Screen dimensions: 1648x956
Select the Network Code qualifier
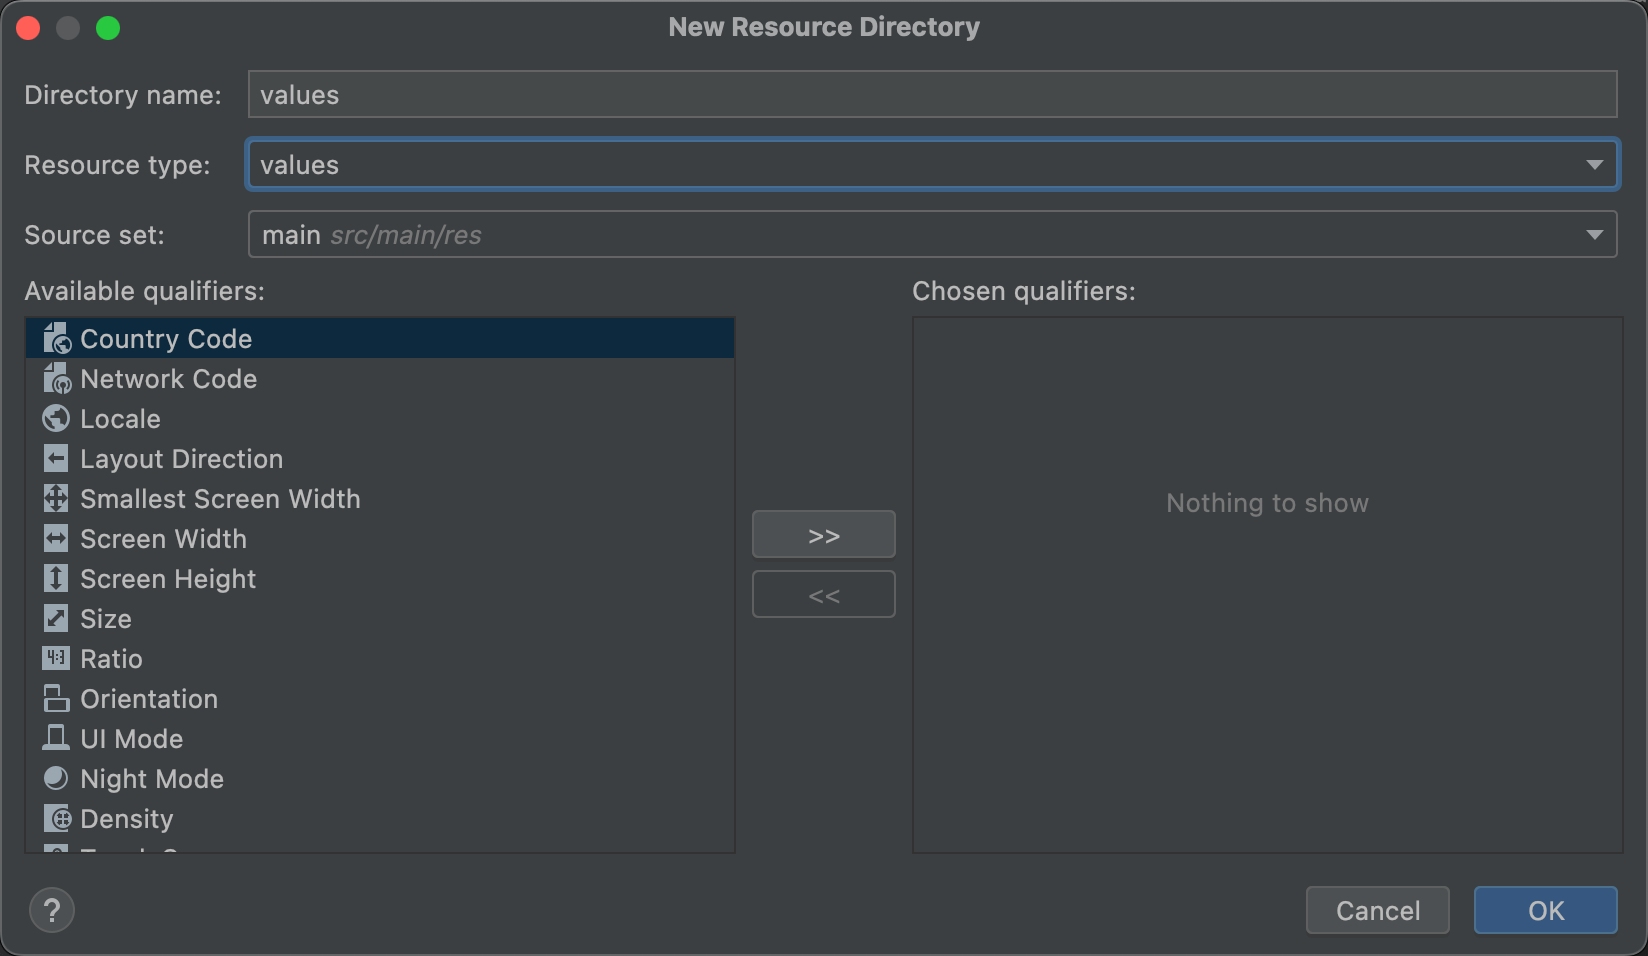point(168,378)
